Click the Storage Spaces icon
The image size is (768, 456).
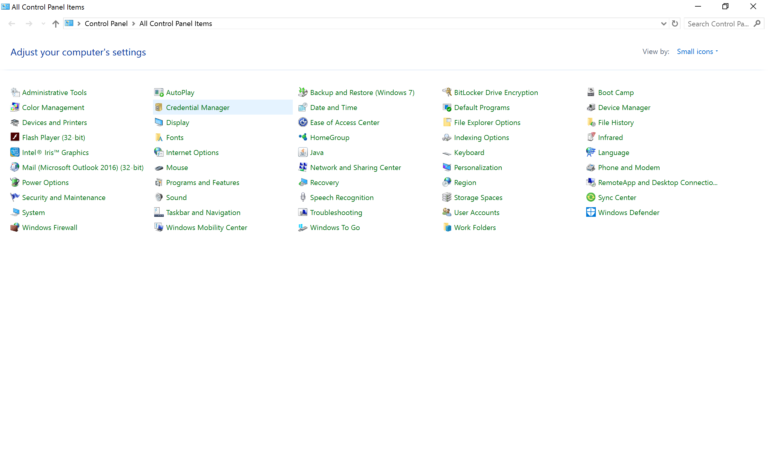coord(447,197)
